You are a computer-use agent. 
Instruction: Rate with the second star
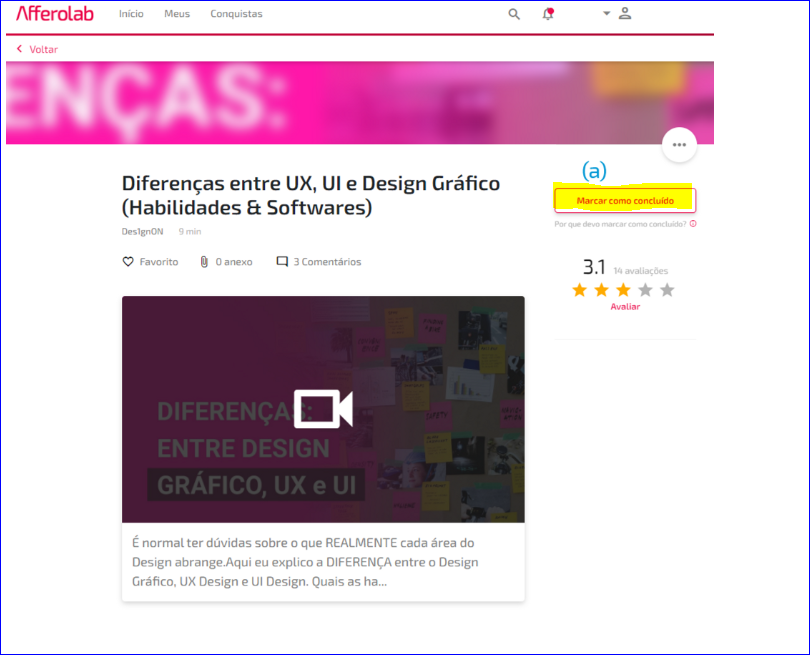click(x=601, y=290)
